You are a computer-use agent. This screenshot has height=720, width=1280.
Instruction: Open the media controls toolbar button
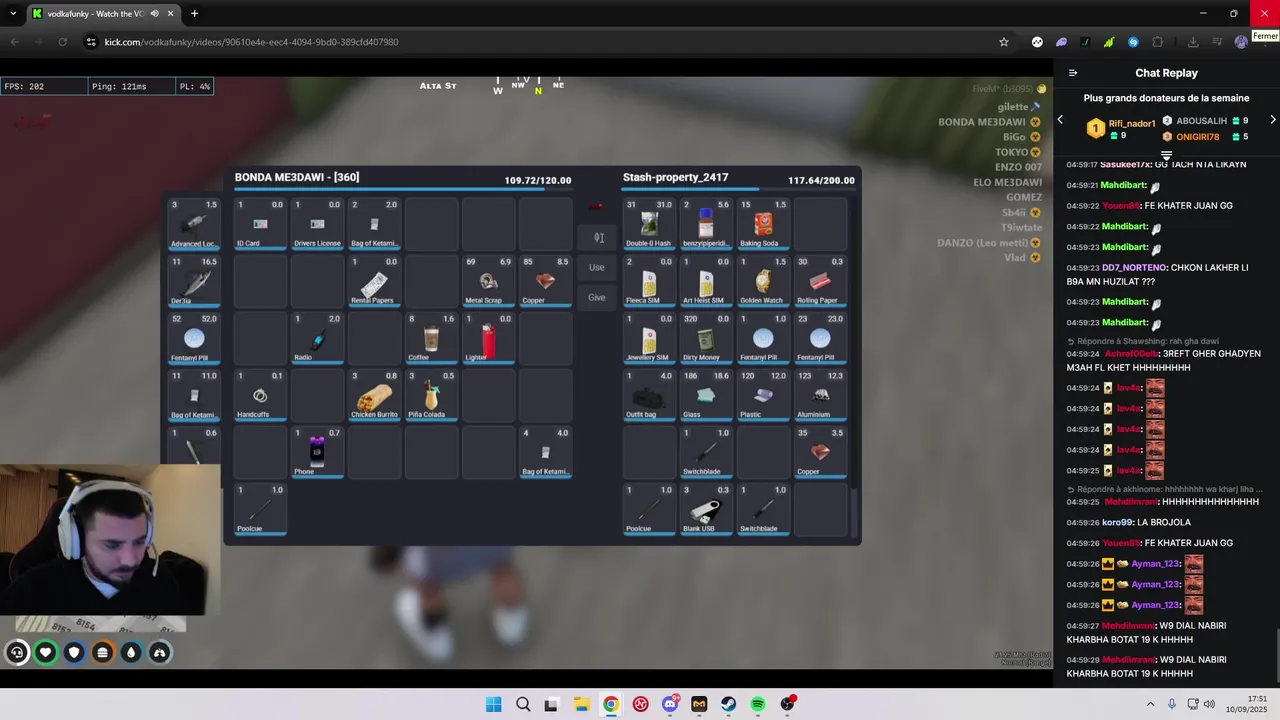click(x=1217, y=42)
